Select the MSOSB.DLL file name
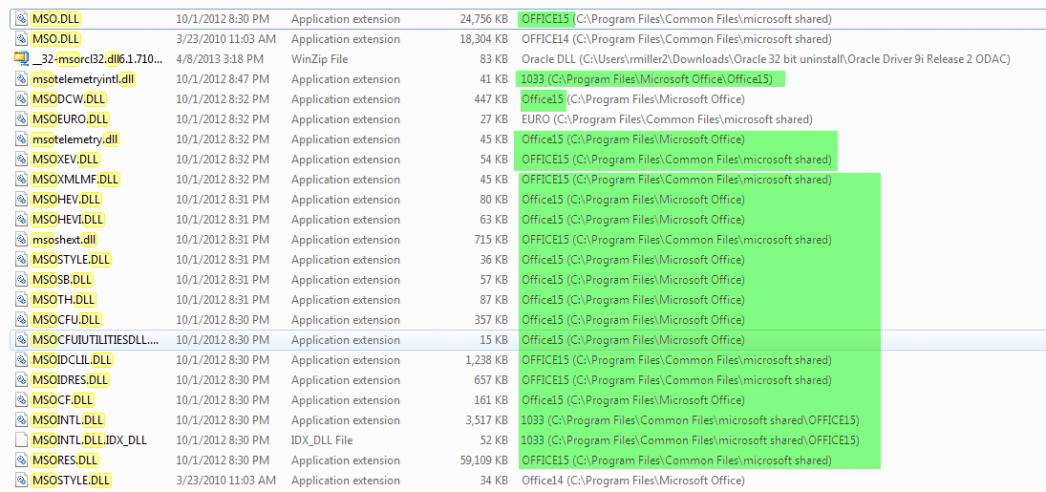This screenshot has height=492, width=1046. pos(62,279)
